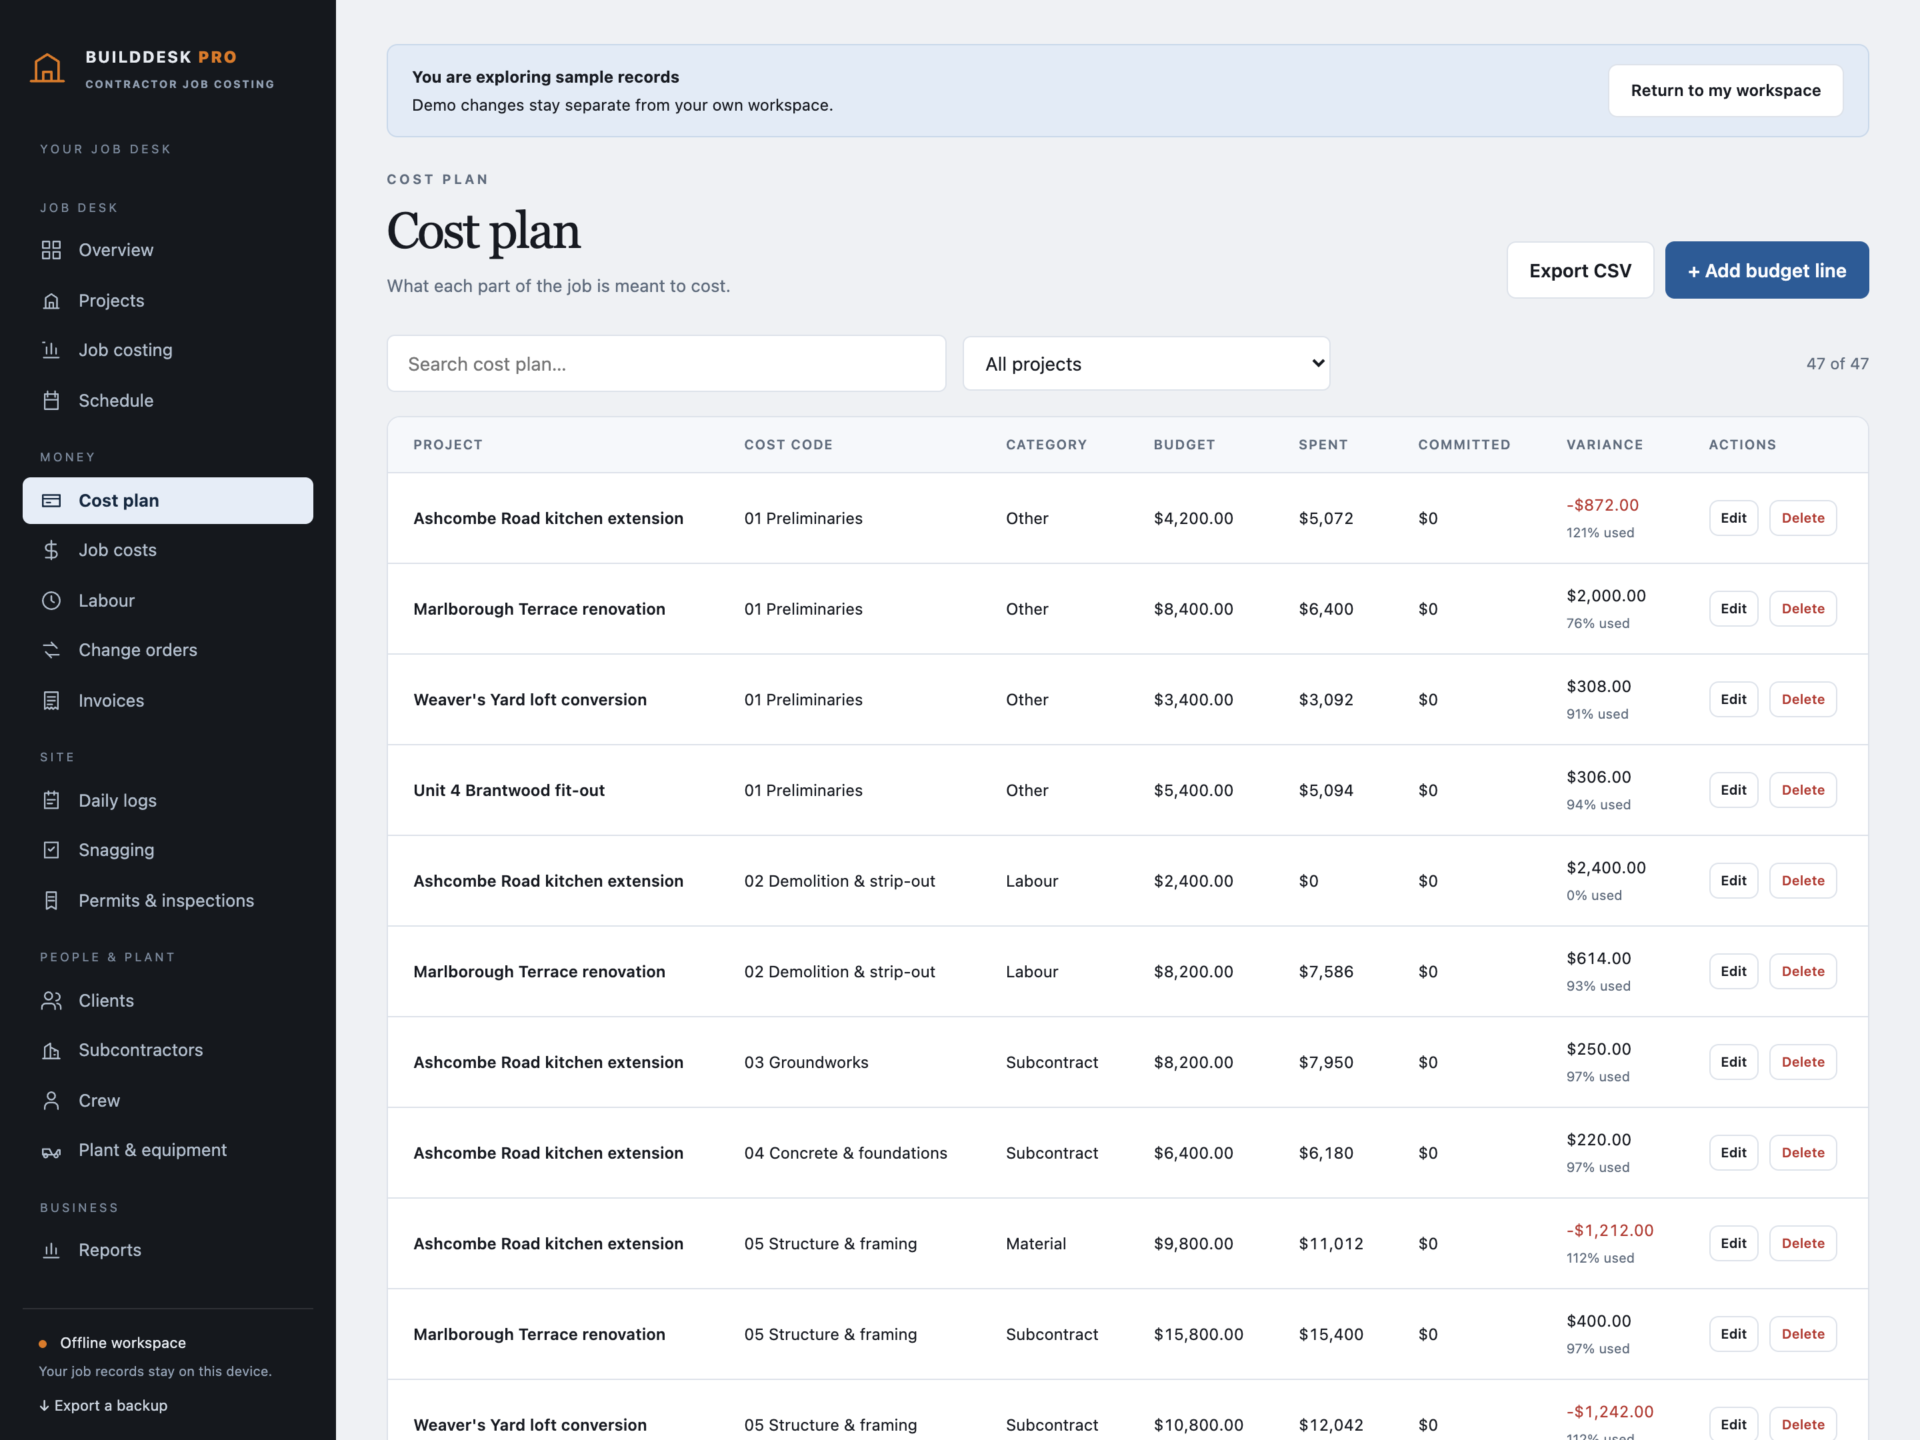Delete the 04 Concrete & foundations line
Image resolution: width=1920 pixels, height=1440 pixels.
(x=1802, y=1153)
